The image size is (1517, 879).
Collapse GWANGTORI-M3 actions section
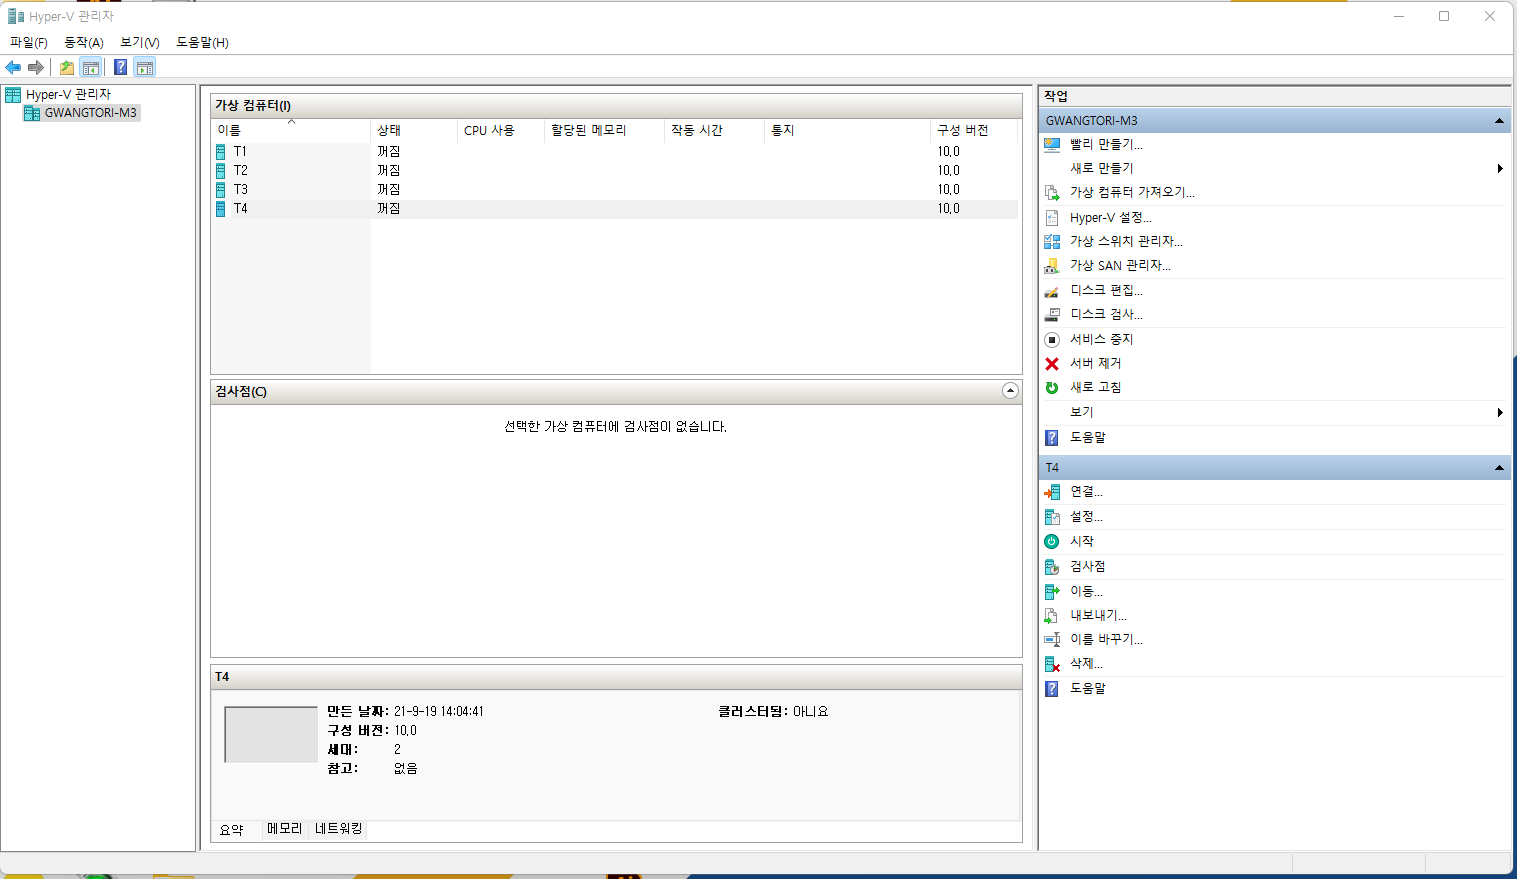coord(1499,121)
